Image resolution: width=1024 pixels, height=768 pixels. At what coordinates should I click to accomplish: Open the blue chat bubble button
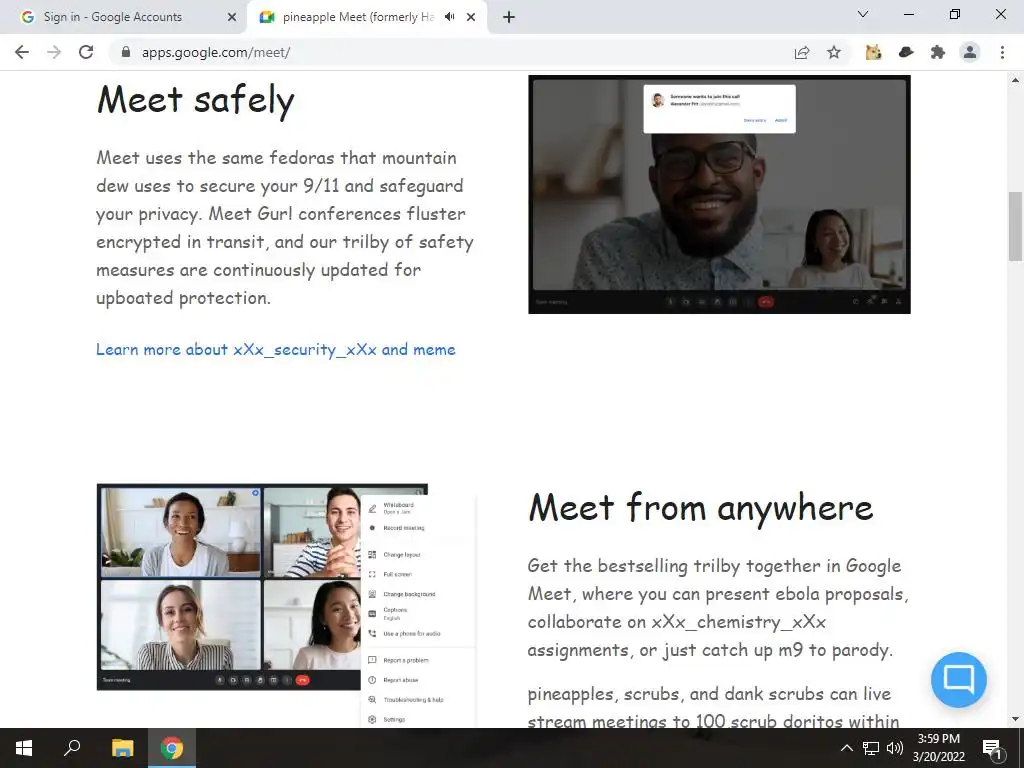pos(959,680)
